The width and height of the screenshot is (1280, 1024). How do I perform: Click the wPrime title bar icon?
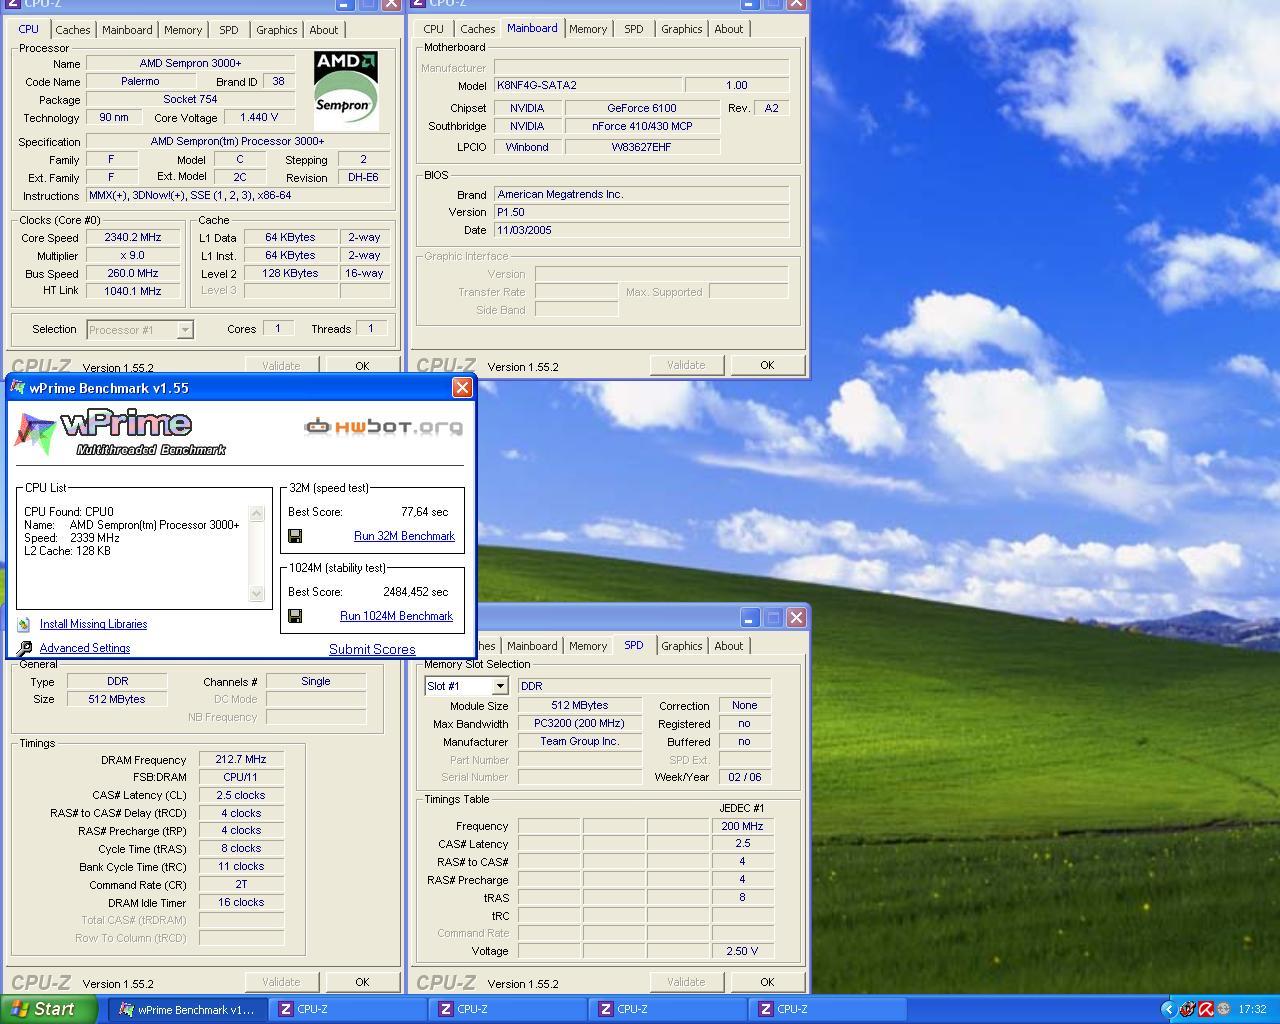click(18, 388)
